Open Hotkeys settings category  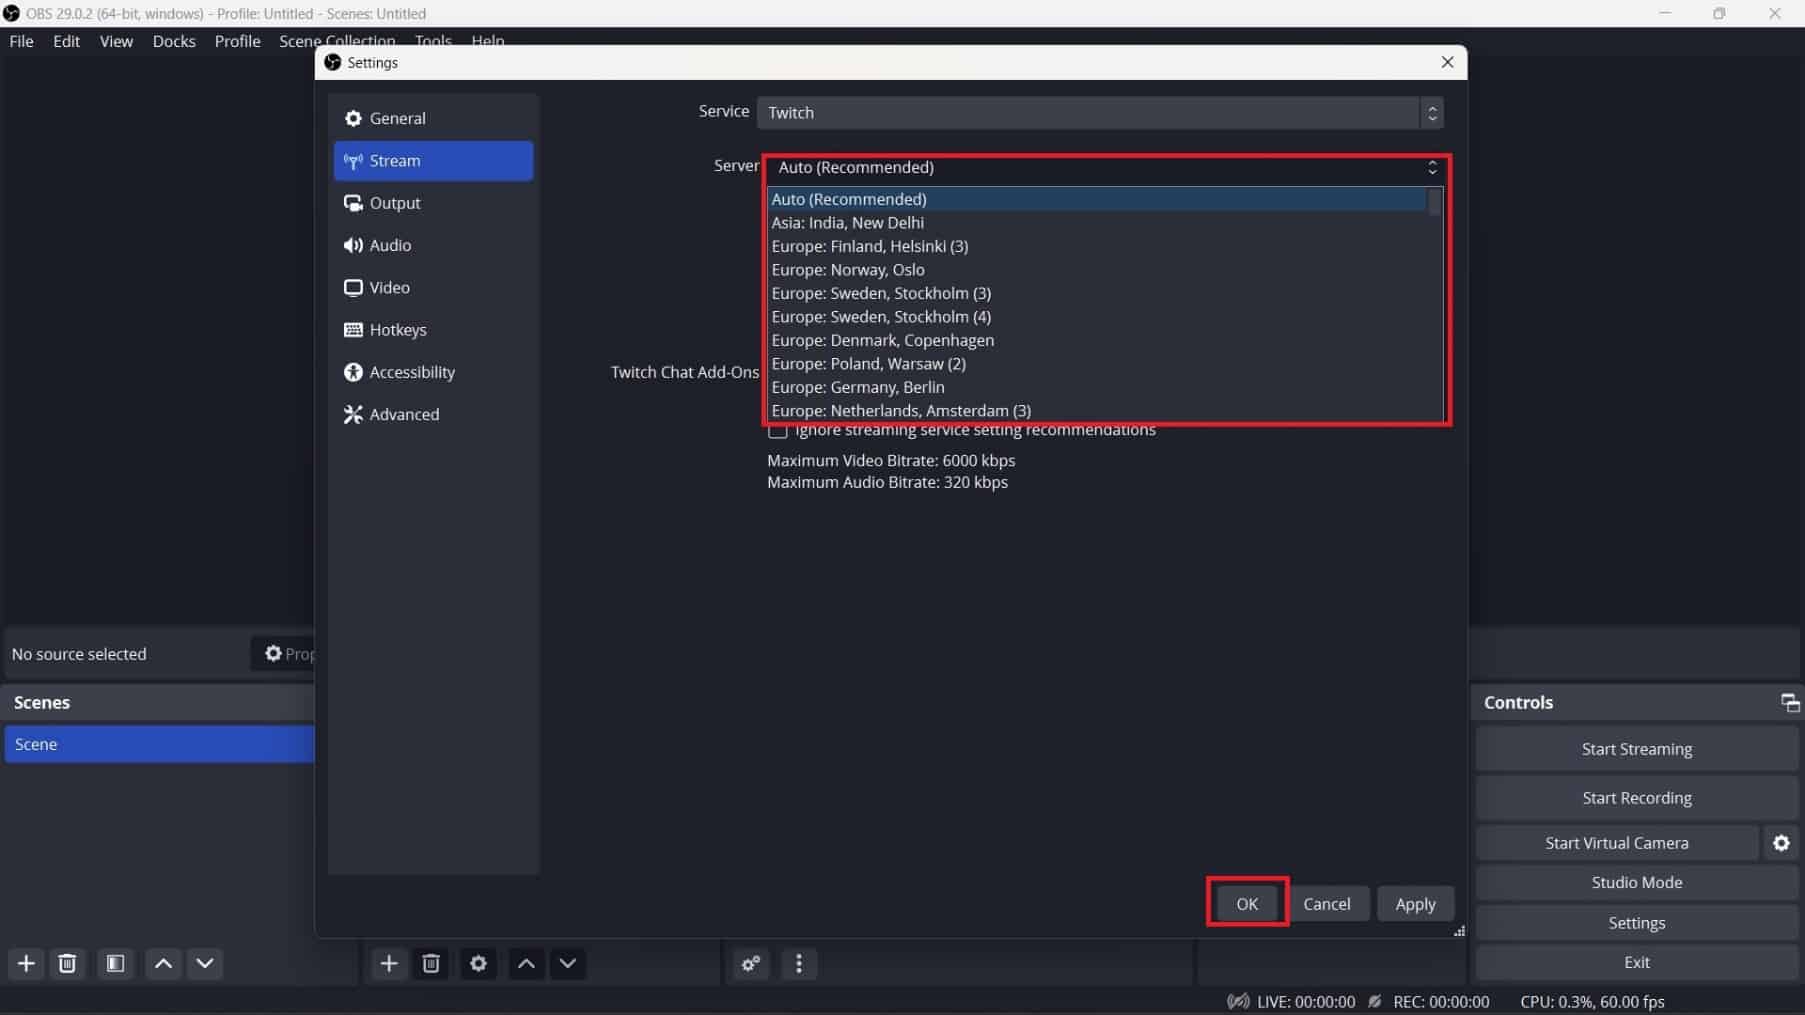[433, 330]
